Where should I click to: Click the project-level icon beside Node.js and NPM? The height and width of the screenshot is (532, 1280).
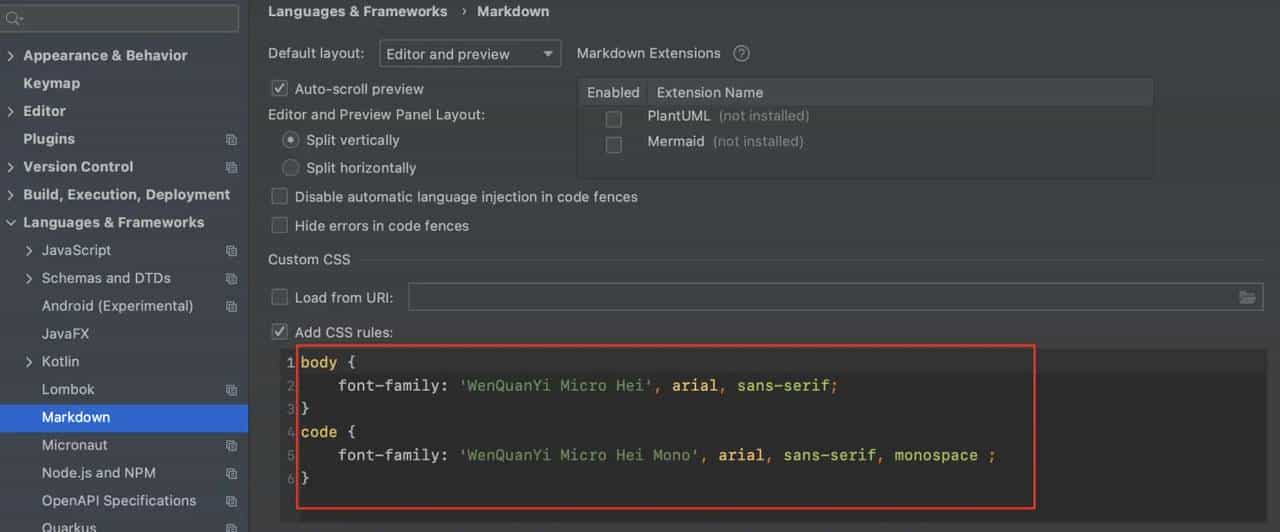pos(231,474)
